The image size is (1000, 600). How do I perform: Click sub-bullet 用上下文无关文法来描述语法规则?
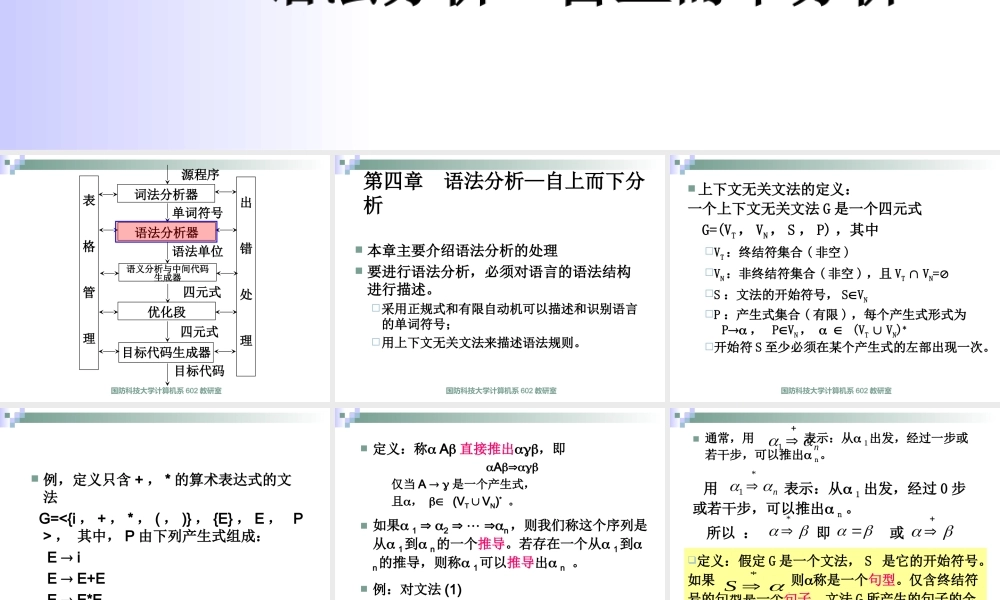tap(481, 343)
